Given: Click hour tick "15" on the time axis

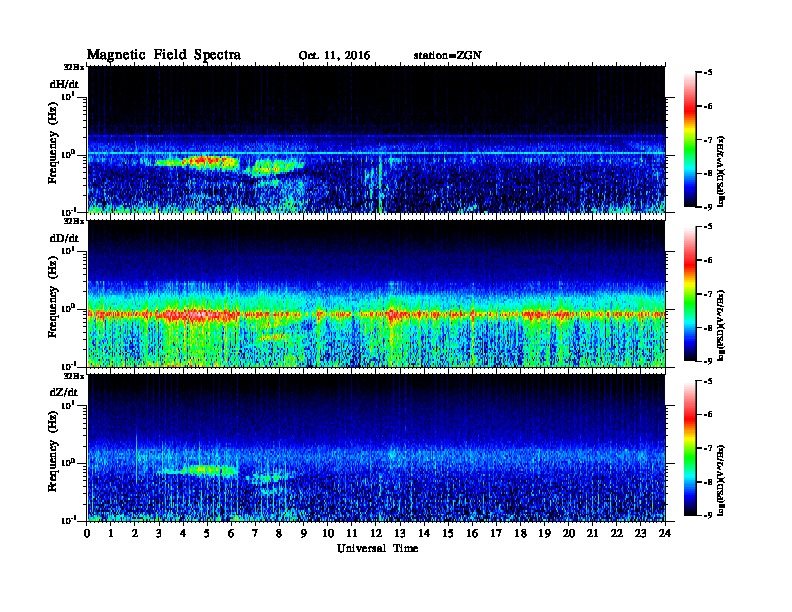Looking at the screenshot, I should tap(448, 534).
